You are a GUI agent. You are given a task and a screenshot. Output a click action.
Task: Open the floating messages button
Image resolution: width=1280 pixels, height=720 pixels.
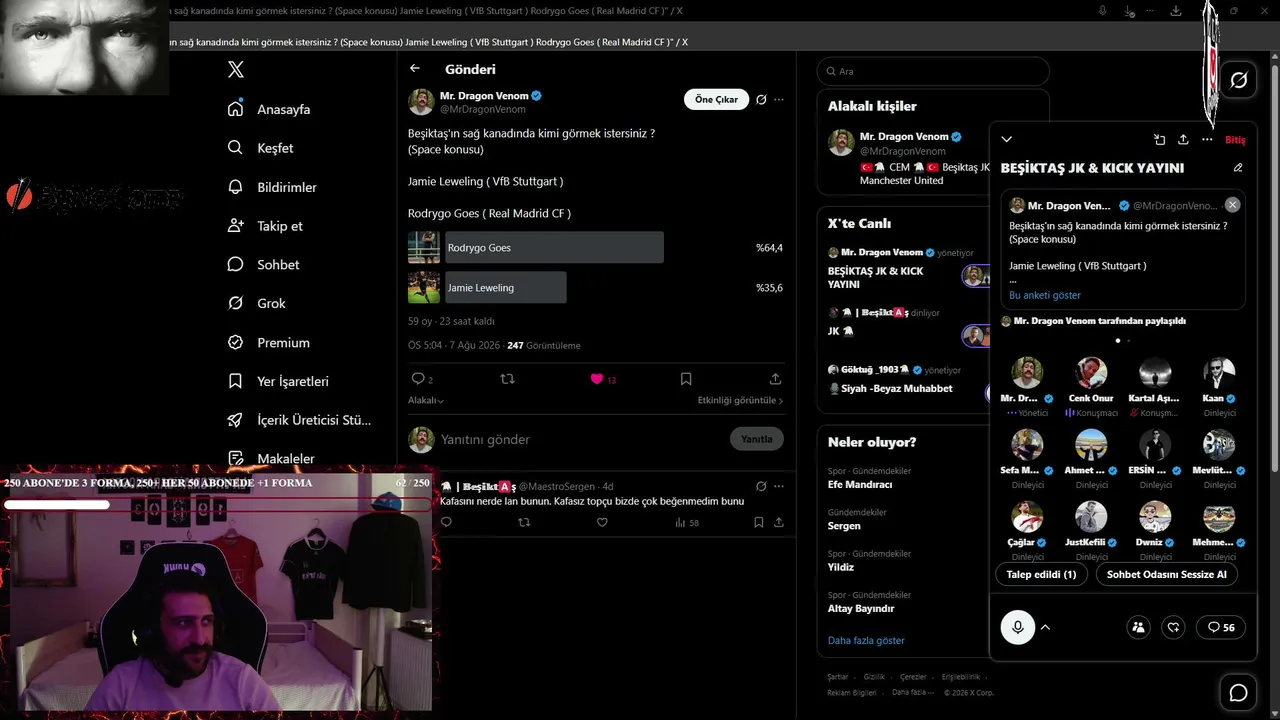1238,693
